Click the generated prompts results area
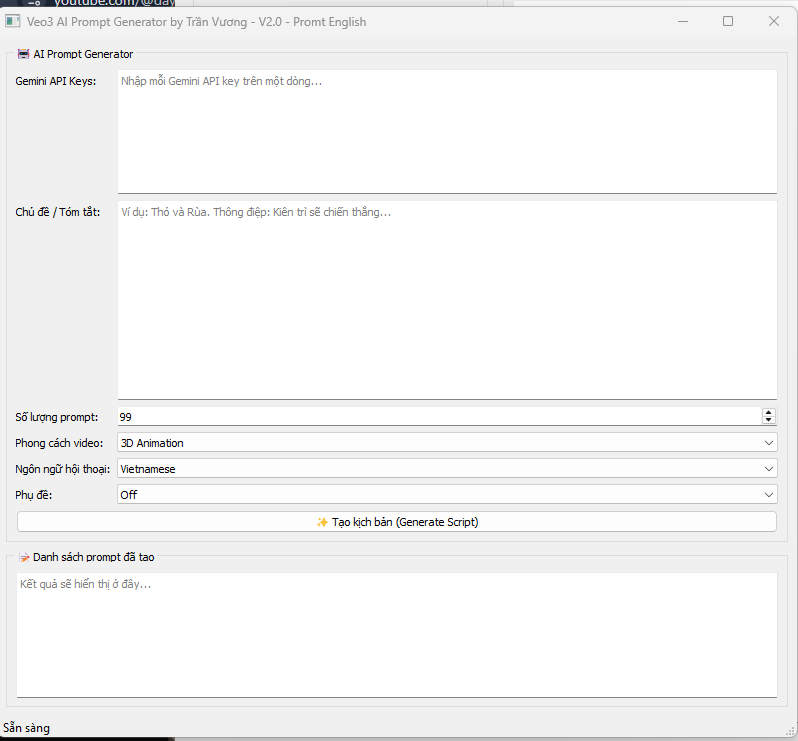798x741 pixels. click(x=397, y=634)
